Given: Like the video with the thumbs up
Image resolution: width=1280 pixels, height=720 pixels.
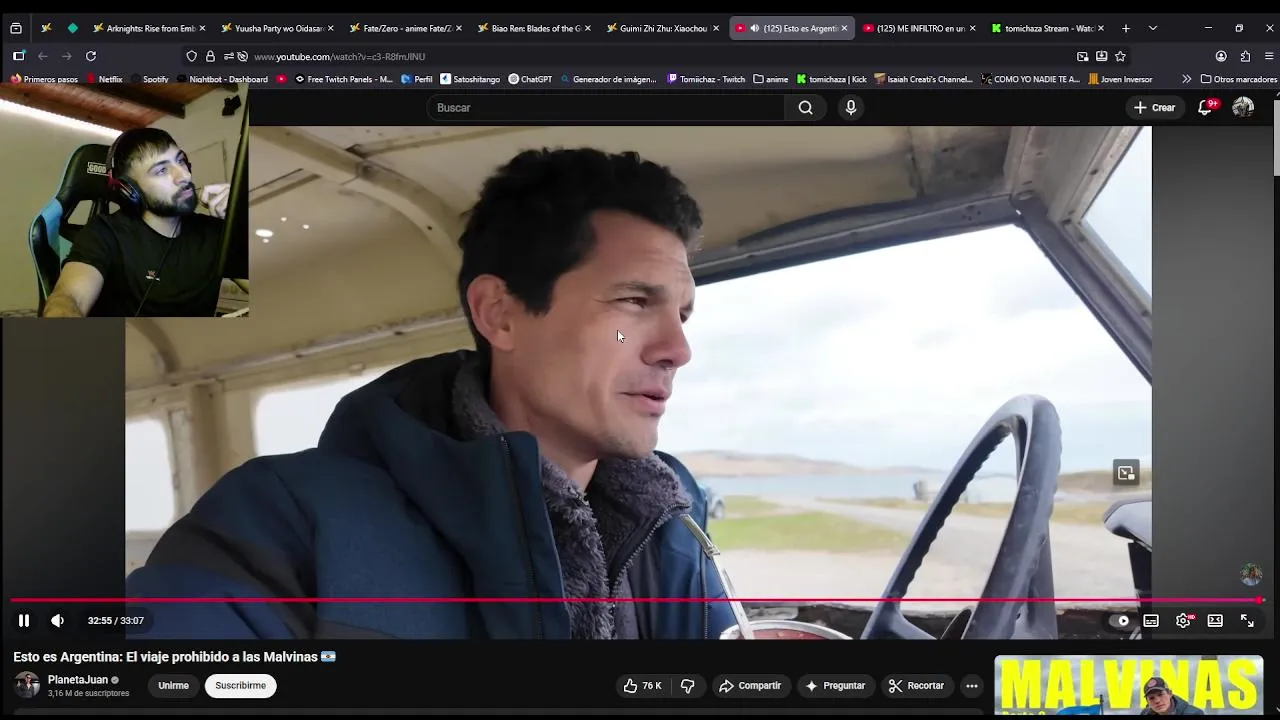Looking at the screenshot, I should click(x=641, y=686).
